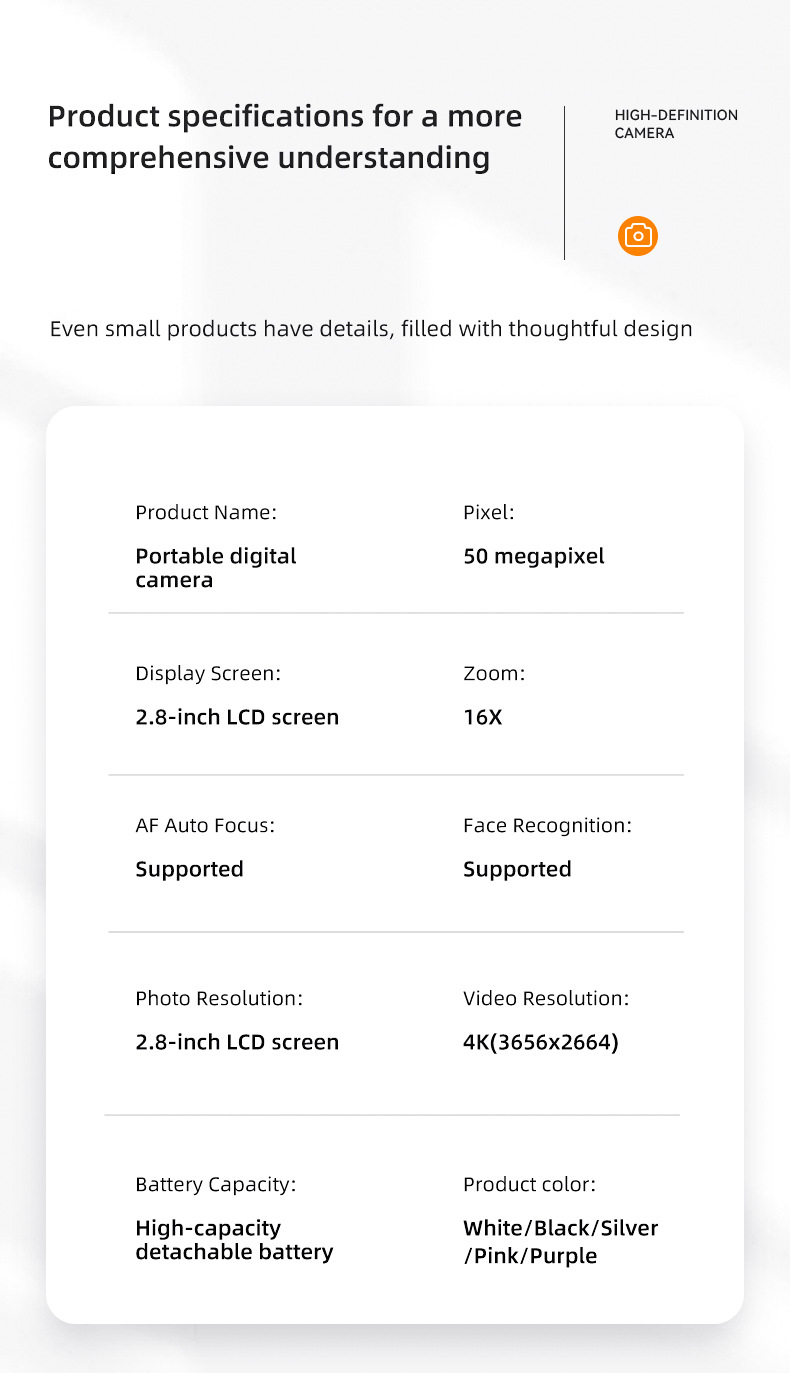Select the LCD screen value under Display Screen
The height and width of the screenshot is (1373, 790).
click(x=237, y=717)
